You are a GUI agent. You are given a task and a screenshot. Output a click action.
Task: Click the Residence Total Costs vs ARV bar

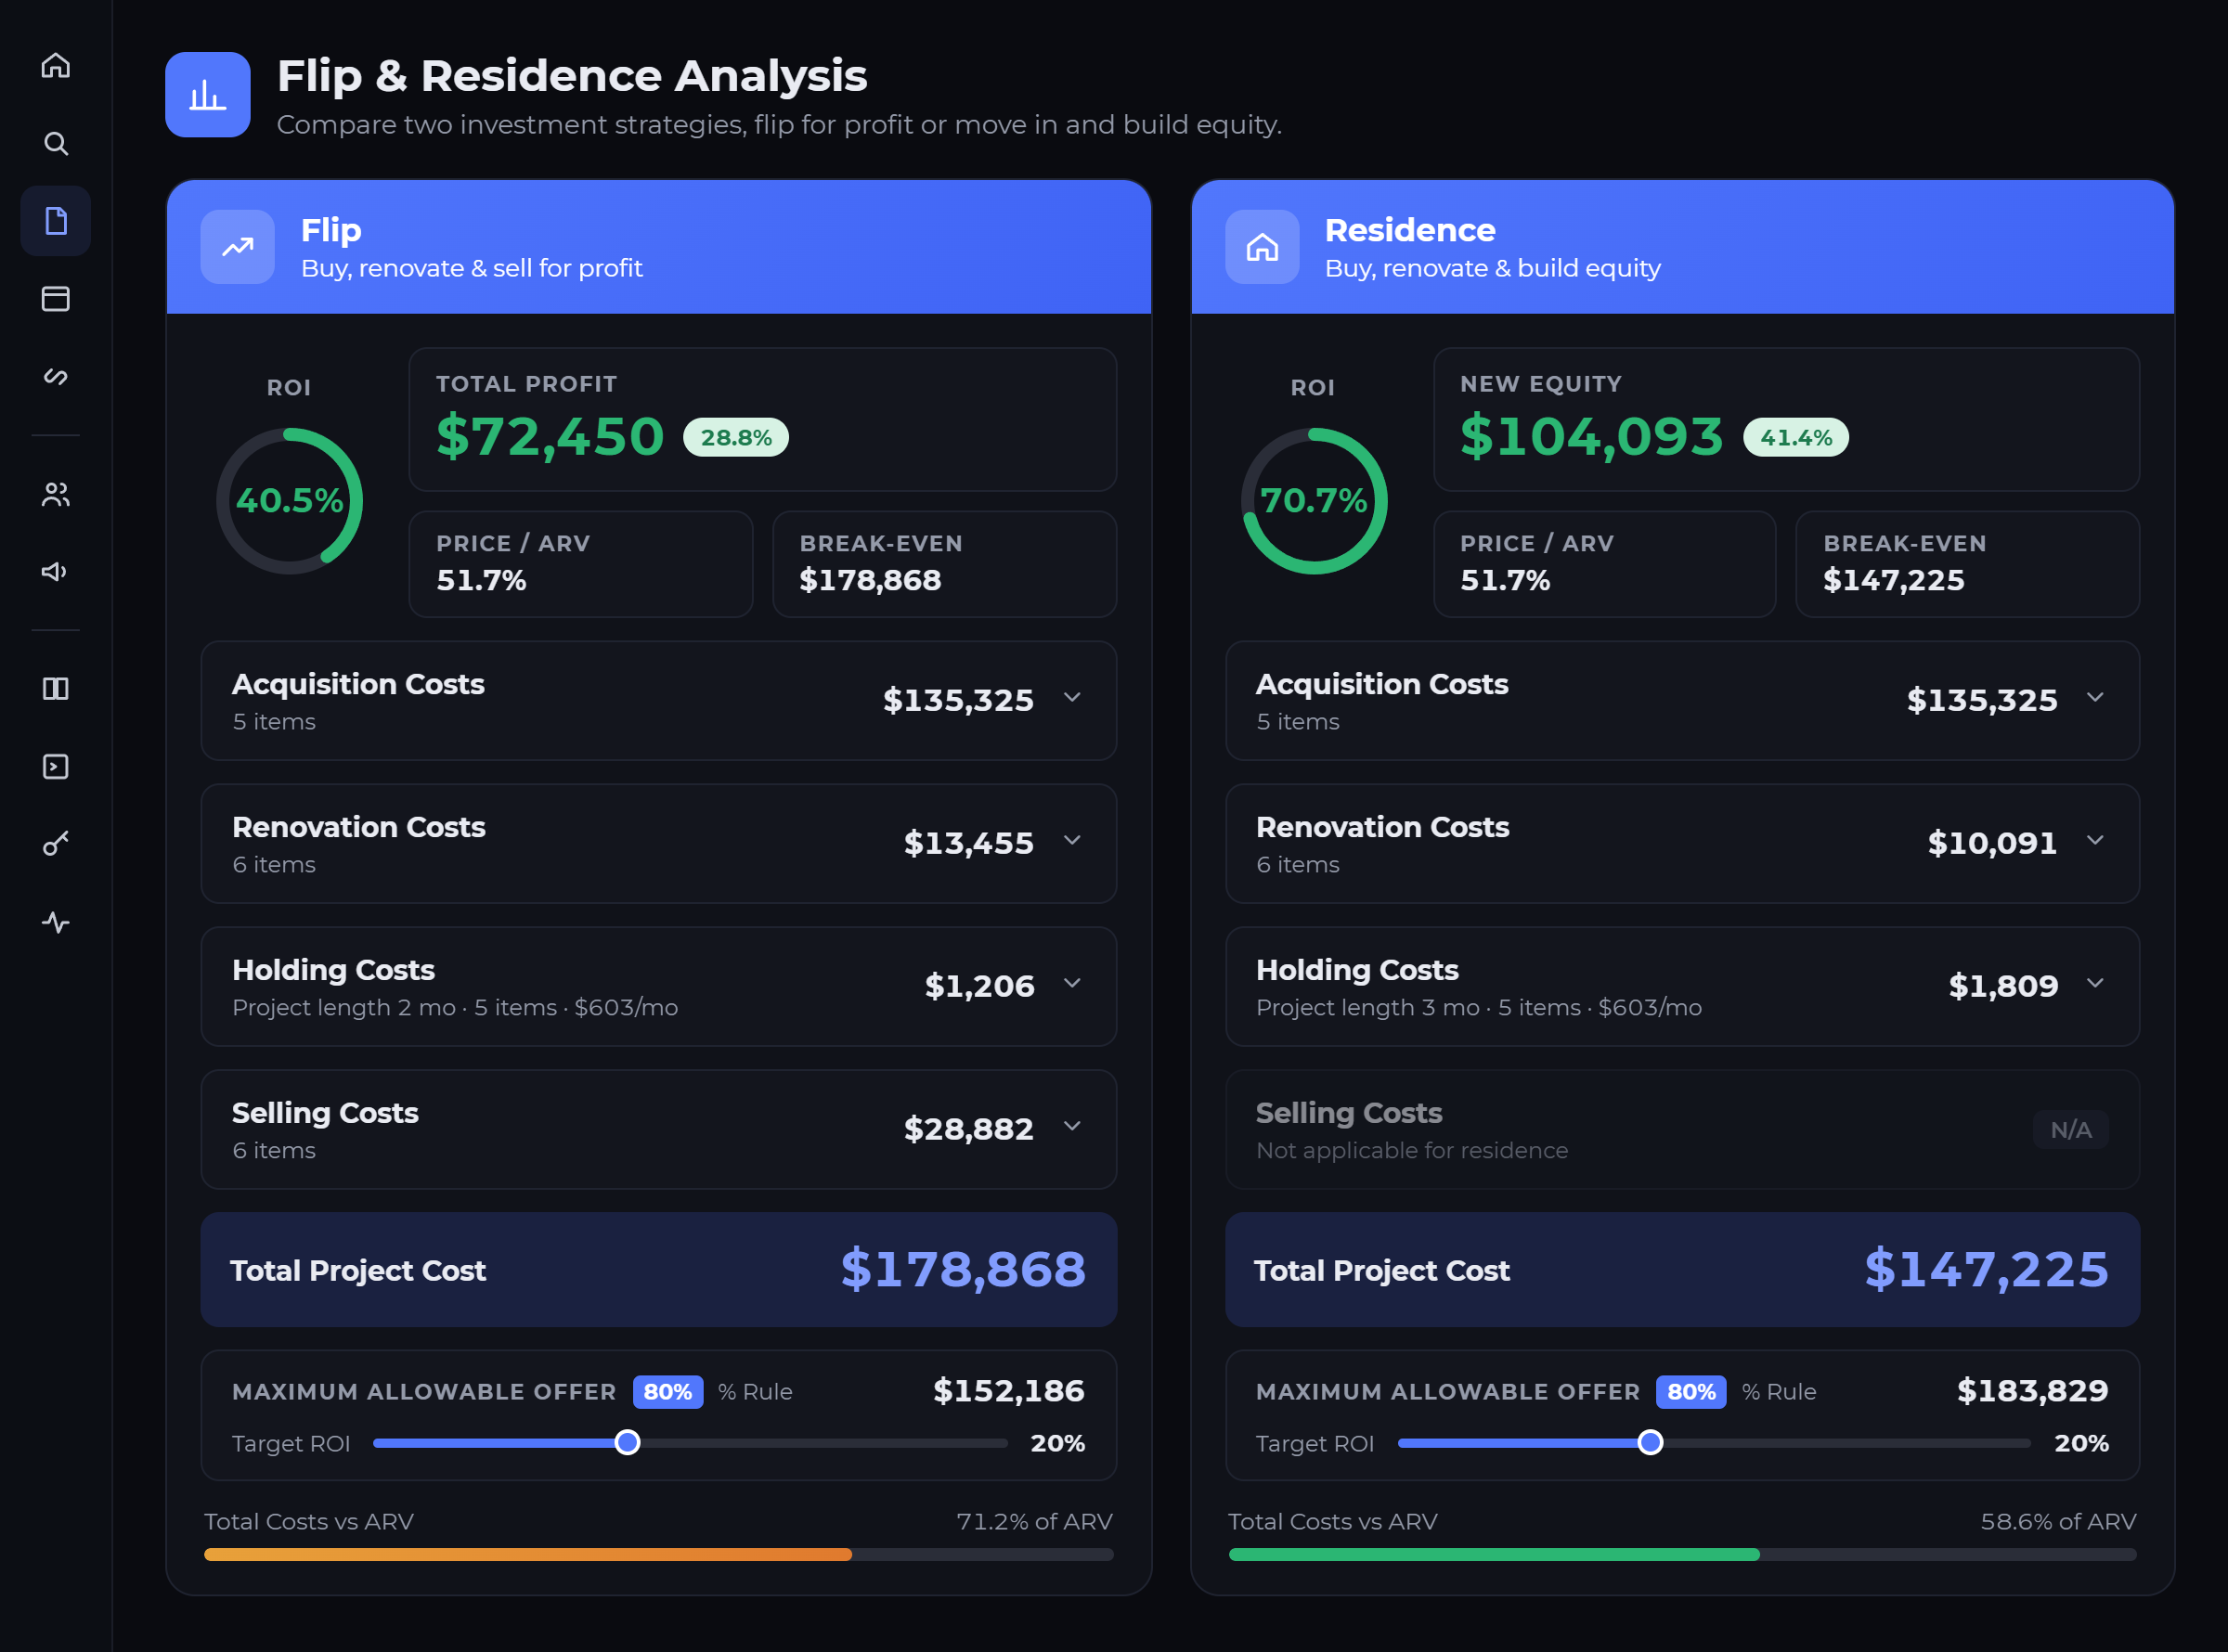pos(1682,1554)
